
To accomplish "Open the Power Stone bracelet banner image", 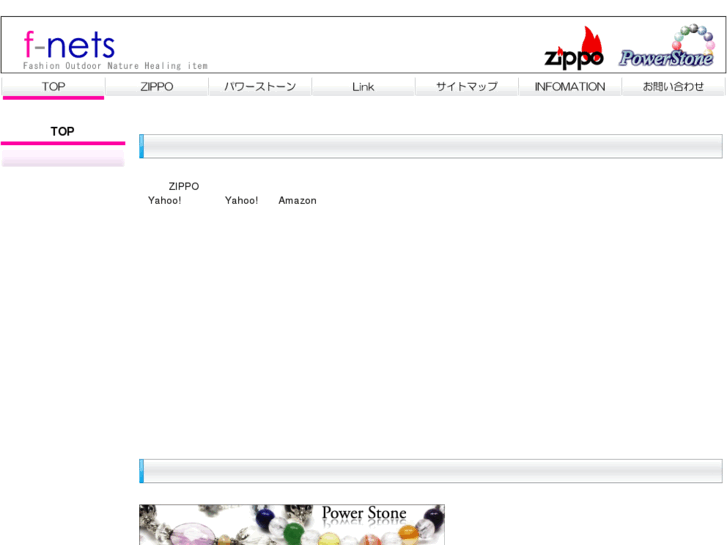I will coord(292,525).
